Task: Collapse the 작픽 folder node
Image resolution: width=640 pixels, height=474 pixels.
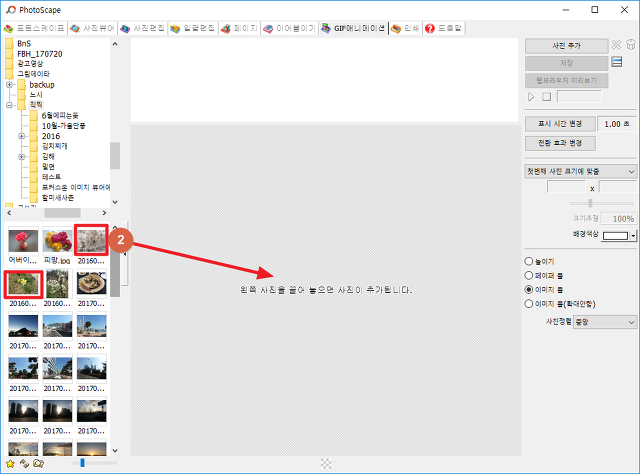Action: (x=9, y=105)
